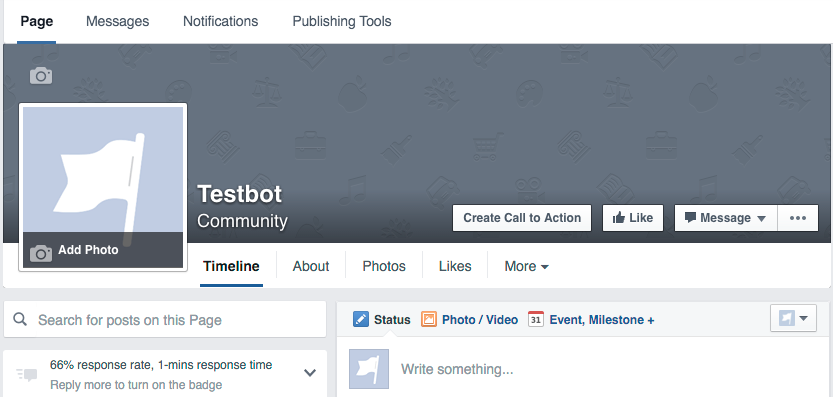Open the About section tab
Viewport: 833px width, 397px height.
[x=311, y=266]
